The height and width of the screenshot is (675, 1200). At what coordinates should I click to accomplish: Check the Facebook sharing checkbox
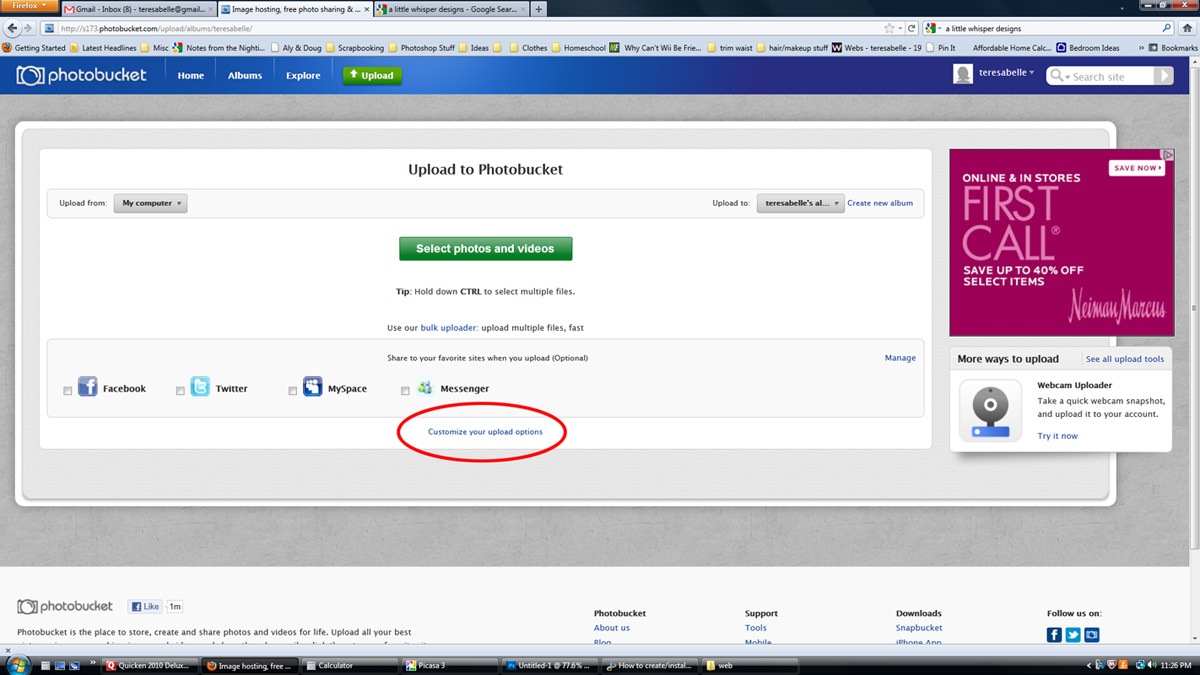pyautogui.click(x=68, y=391)
